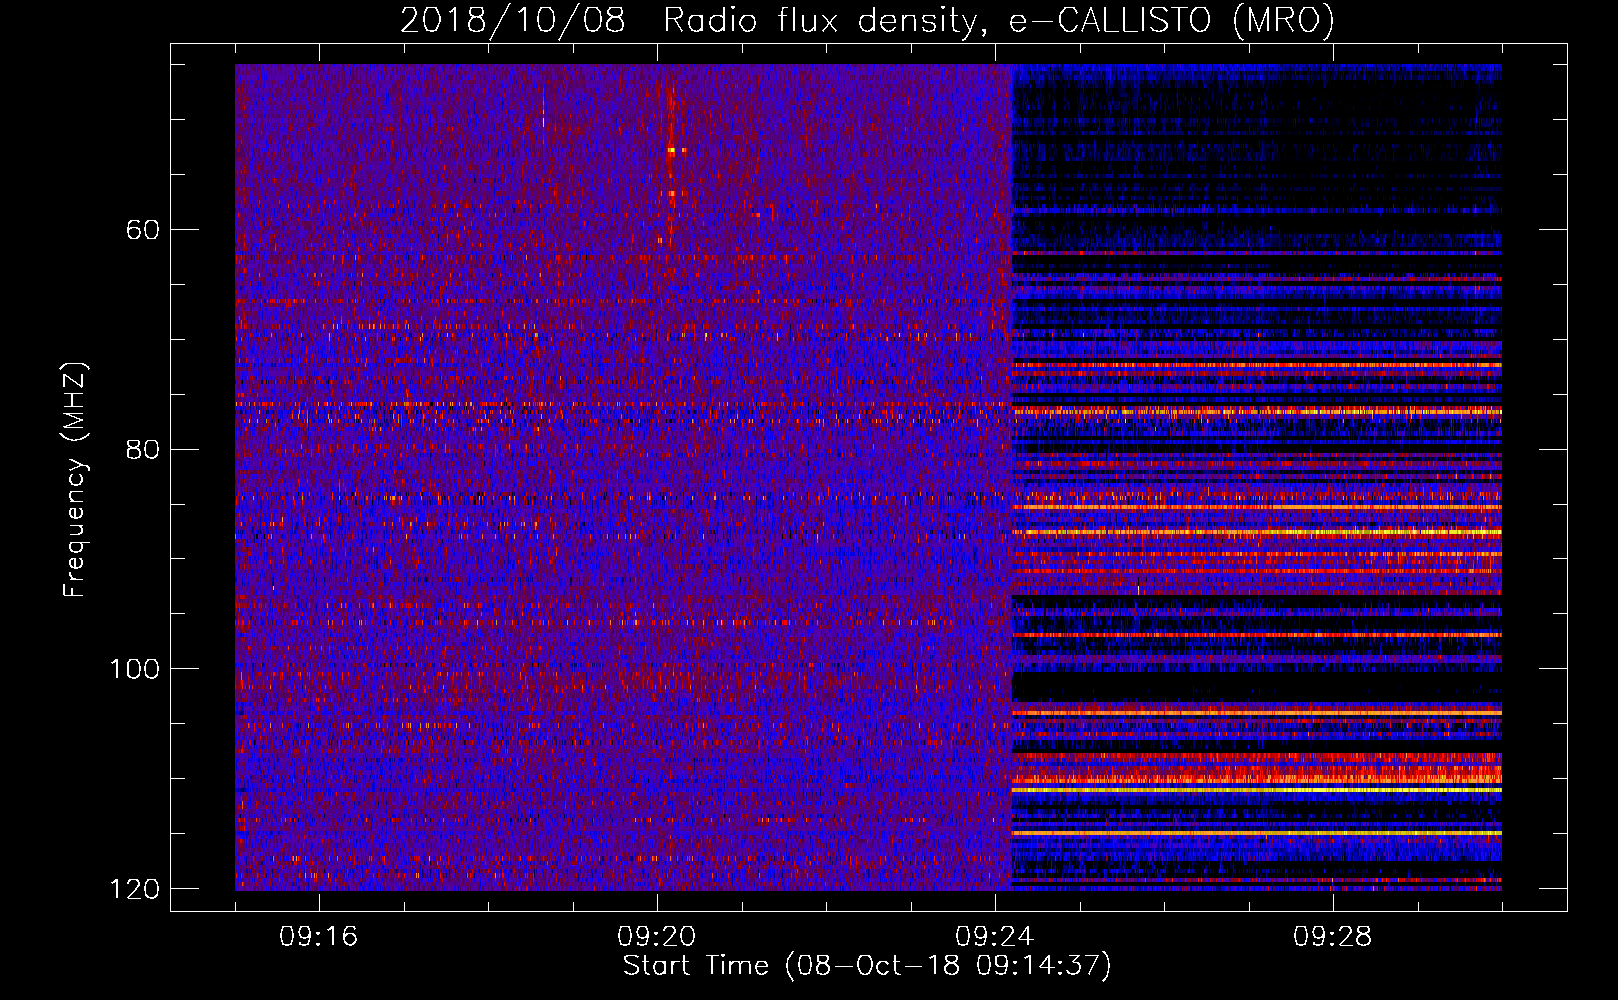Select the 09:16 time tick label
This screenshot has width=1618, height=1000.
[x=319, y=937]
